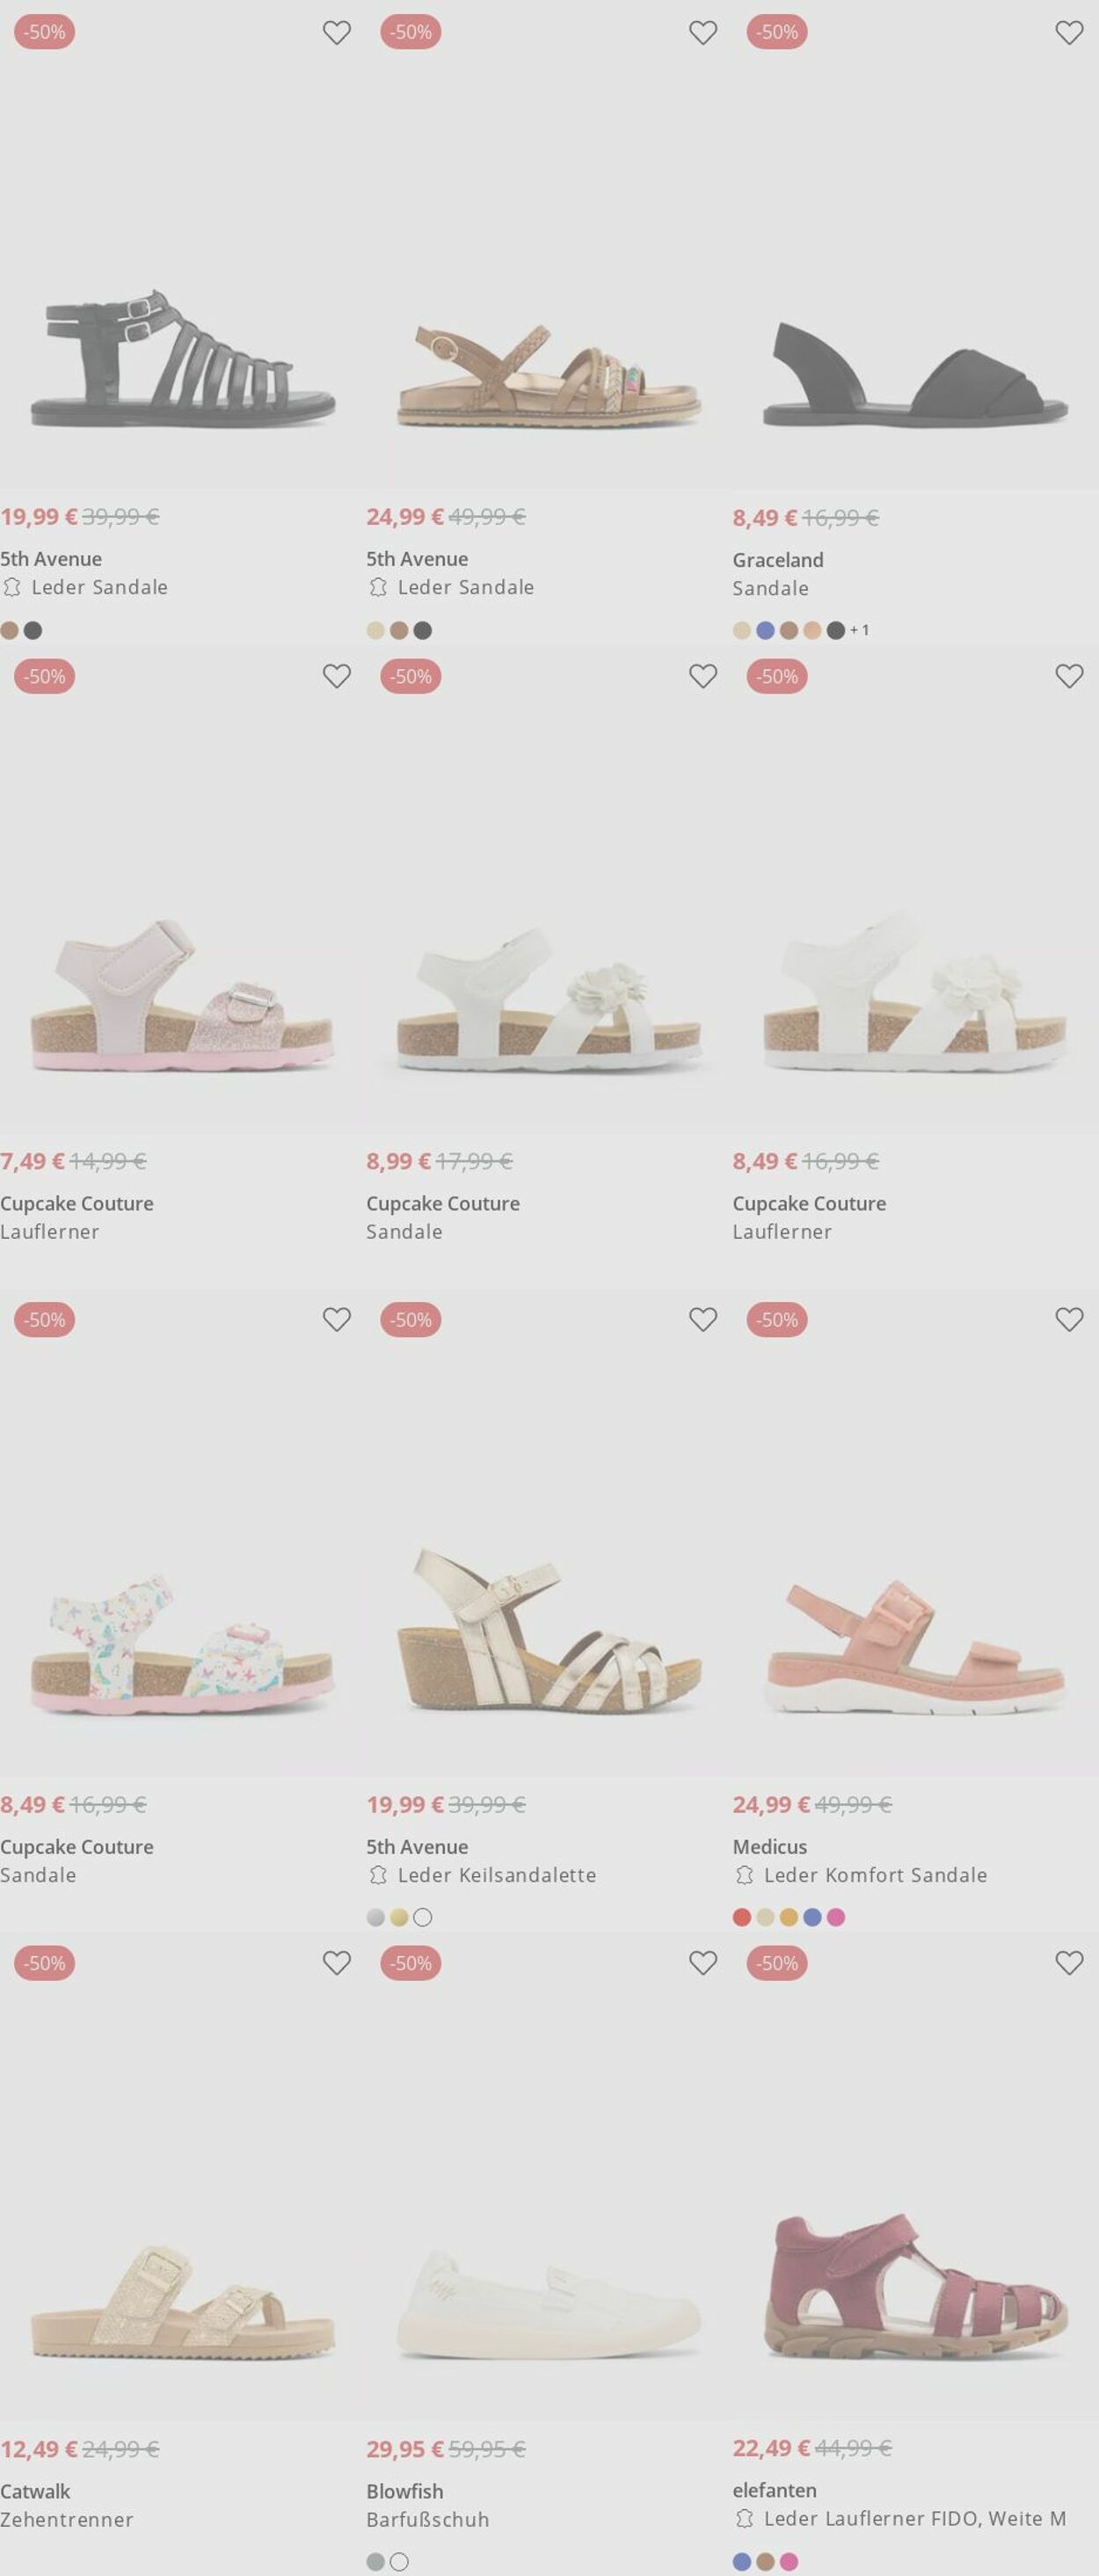Add Blowfish Barfußschuh to favorites
The height and width of the screenshot is (2576, 1099).
click(x=703, y=1963)
